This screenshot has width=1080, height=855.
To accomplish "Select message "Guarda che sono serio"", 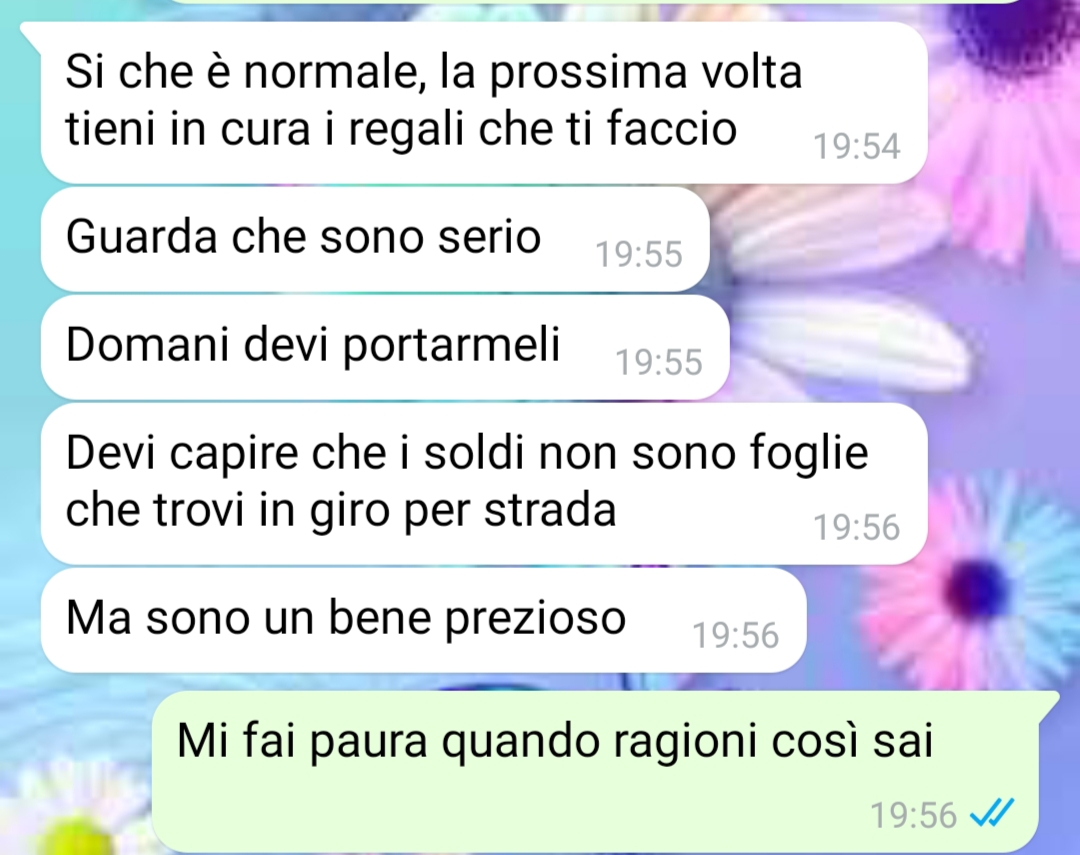I will 375,238.
